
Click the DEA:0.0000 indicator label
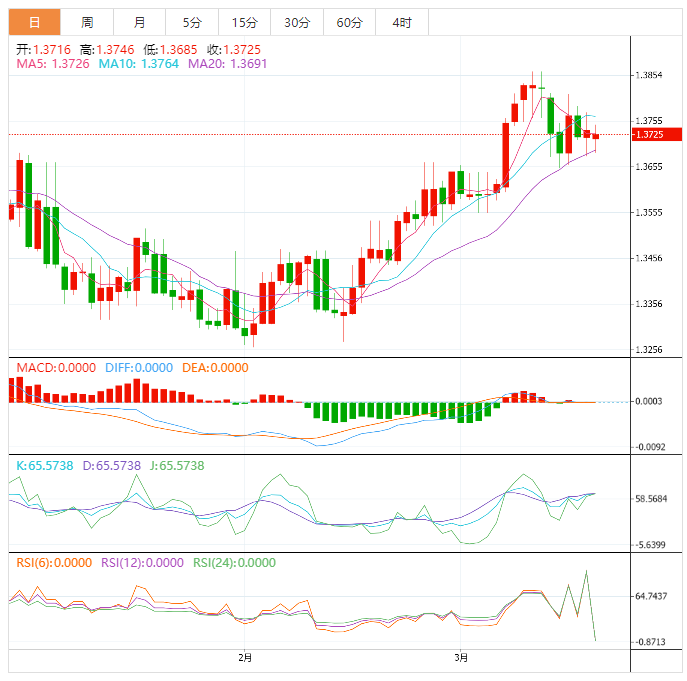pyautogui.click(x=215, y=368)
